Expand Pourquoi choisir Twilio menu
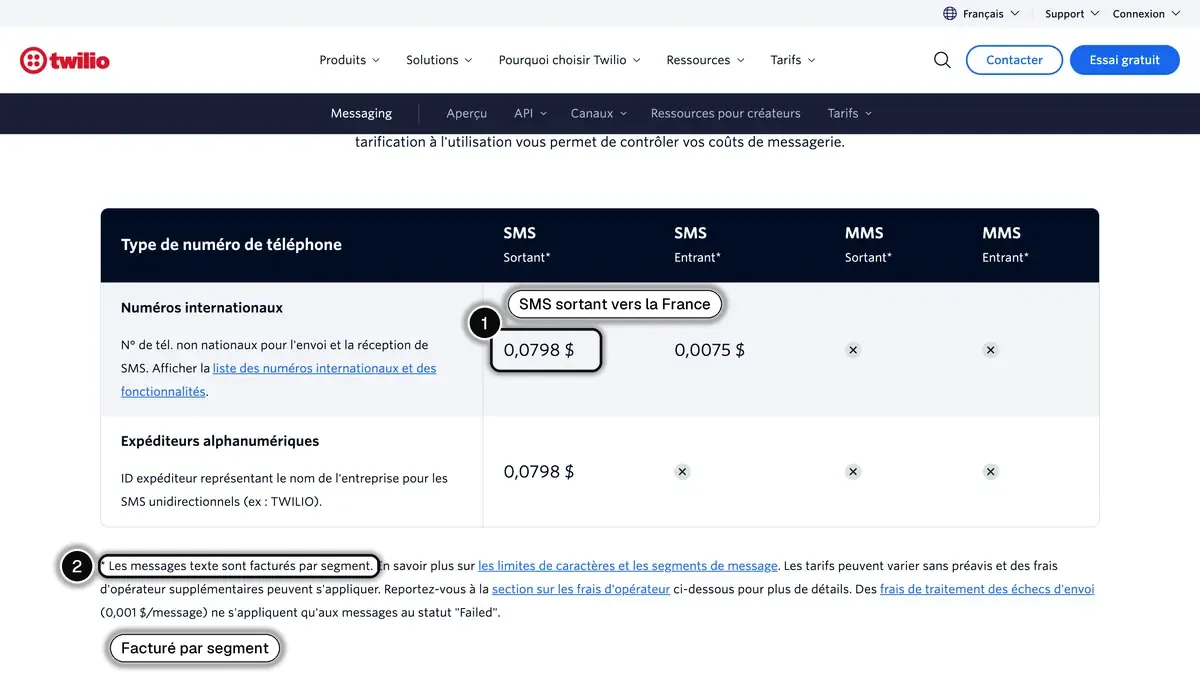The image size is (1200, 675). pyautogui.click(x=570, y=60)
